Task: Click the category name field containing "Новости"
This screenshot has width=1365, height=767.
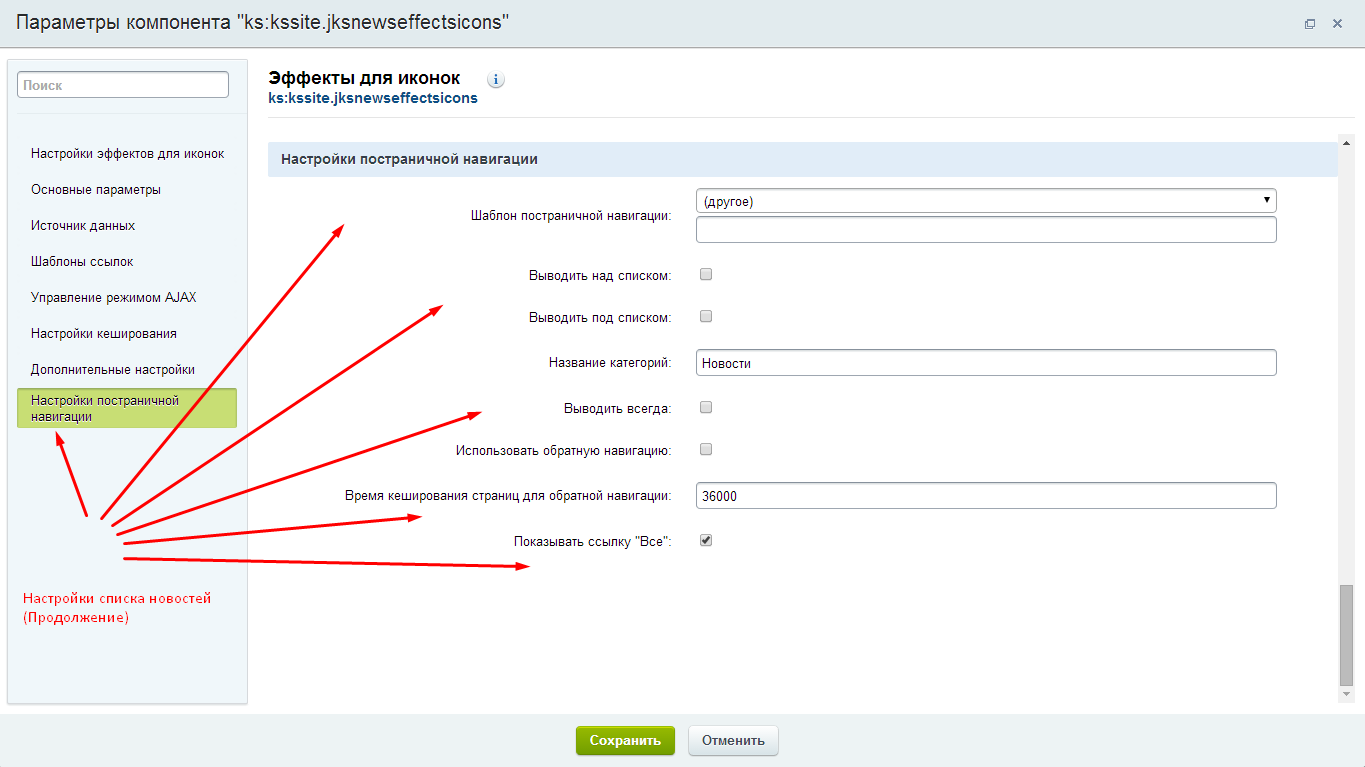Action: tap(985, 362)
